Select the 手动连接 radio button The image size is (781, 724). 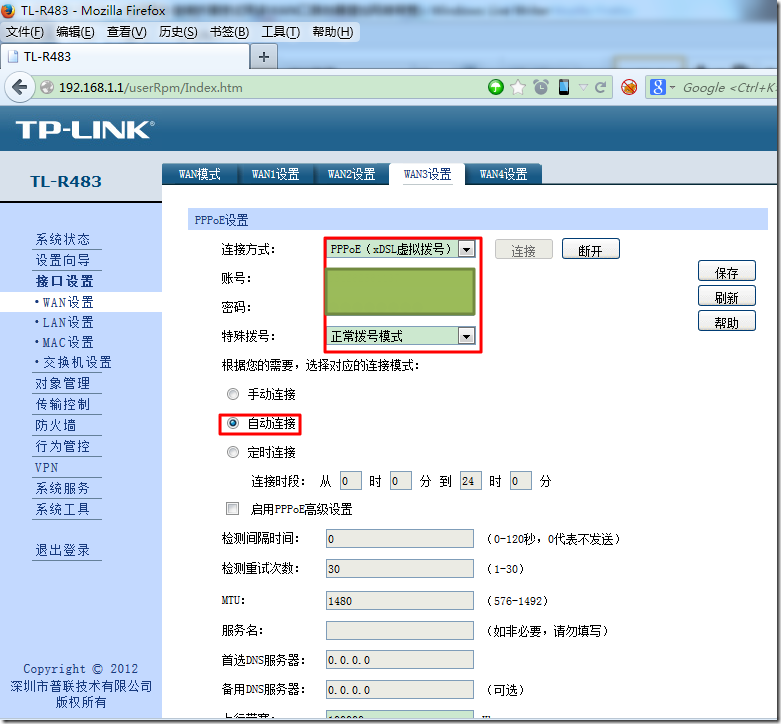coord(233,394)
